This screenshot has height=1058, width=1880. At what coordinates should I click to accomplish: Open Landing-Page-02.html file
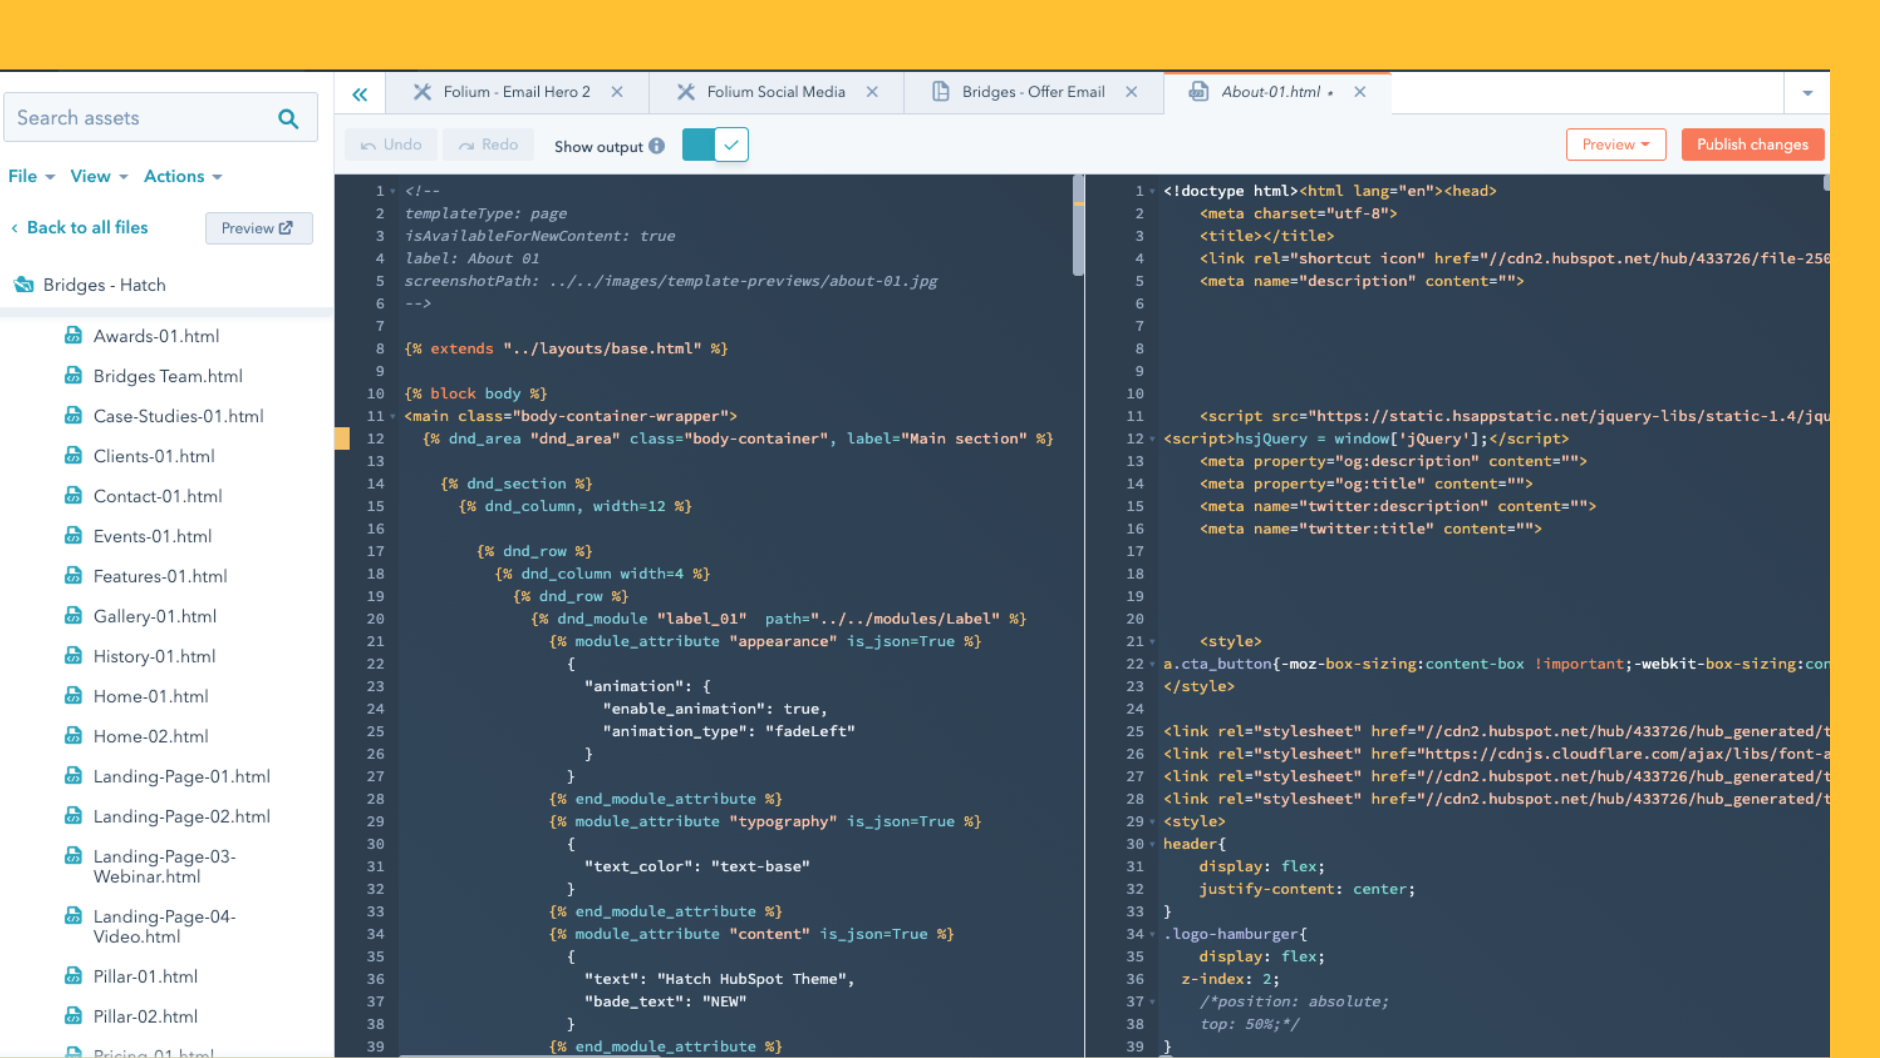coord(181,816)
